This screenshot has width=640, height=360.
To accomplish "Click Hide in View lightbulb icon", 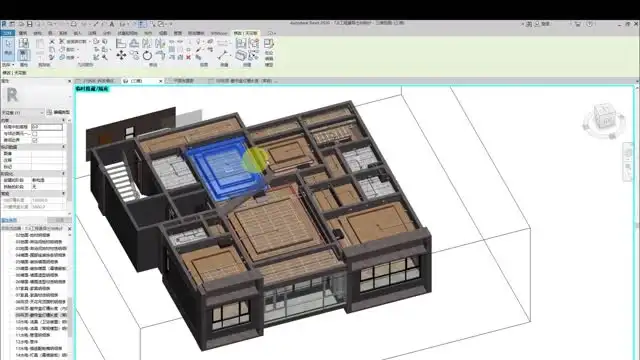I will (x=198, y=42).
